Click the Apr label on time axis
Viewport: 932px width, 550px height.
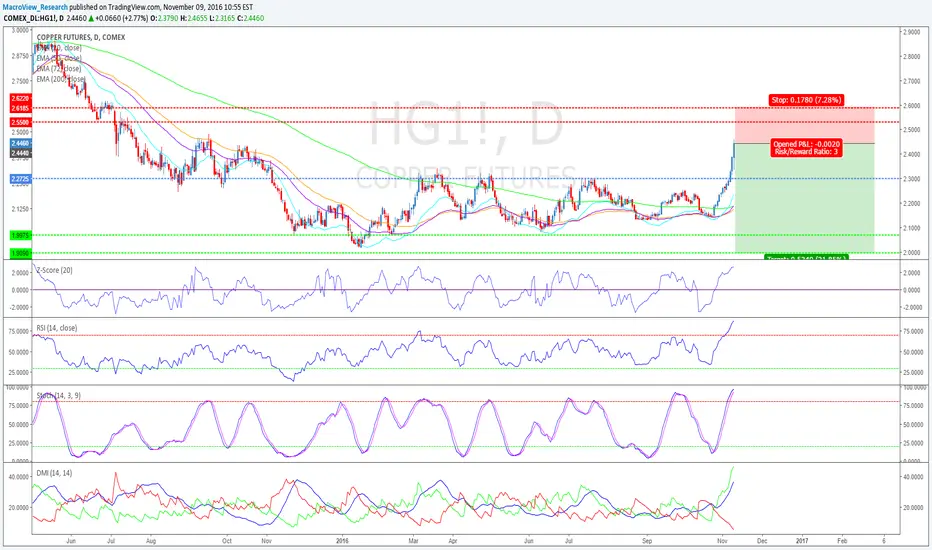453,541
